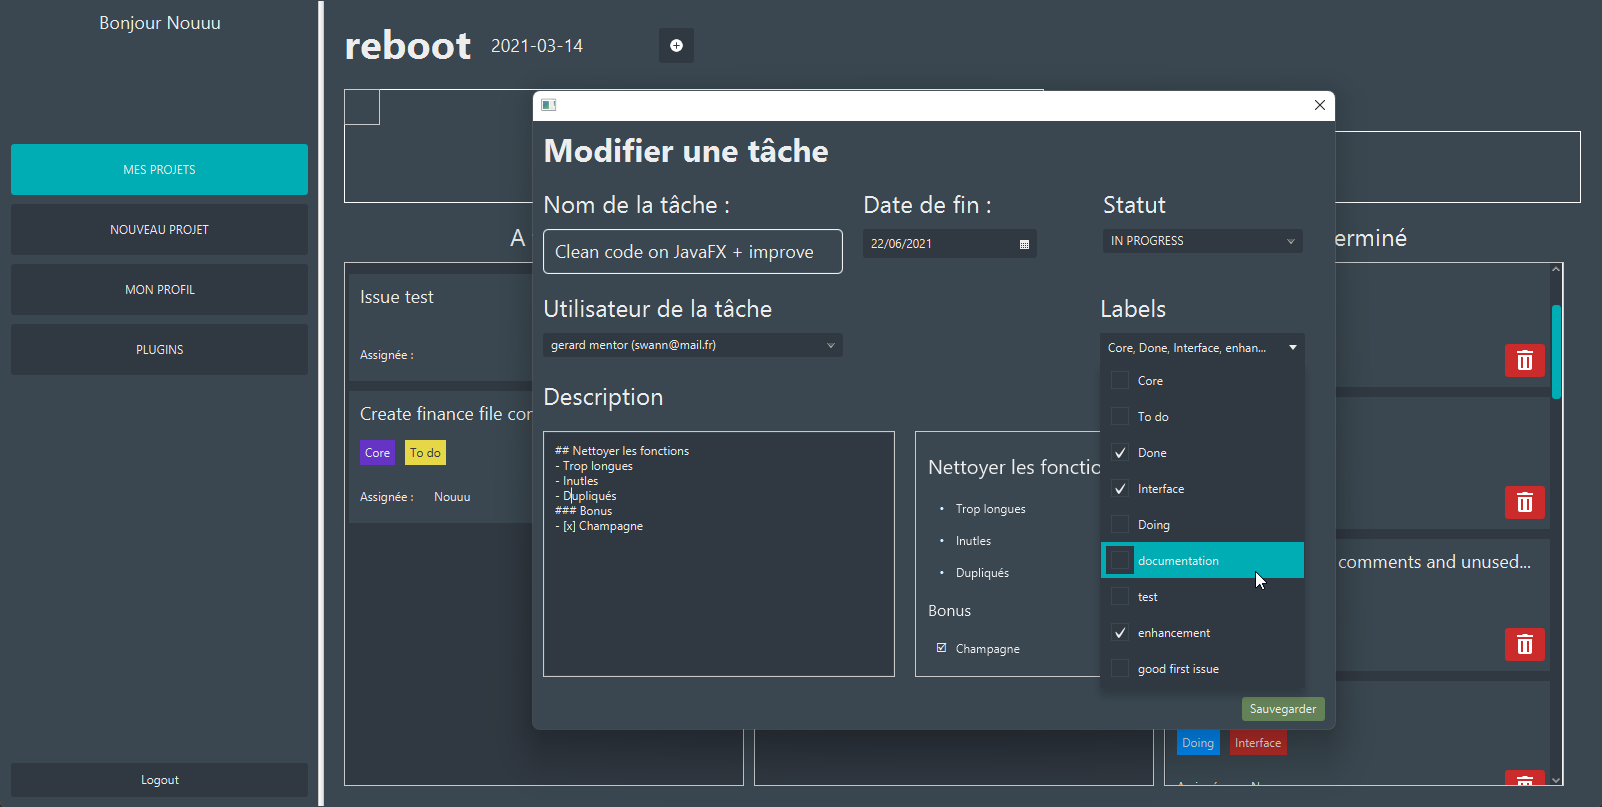This screenshot has height=807, width=1602.
Task: Open the Issue test card
Action: pos(440,325)
